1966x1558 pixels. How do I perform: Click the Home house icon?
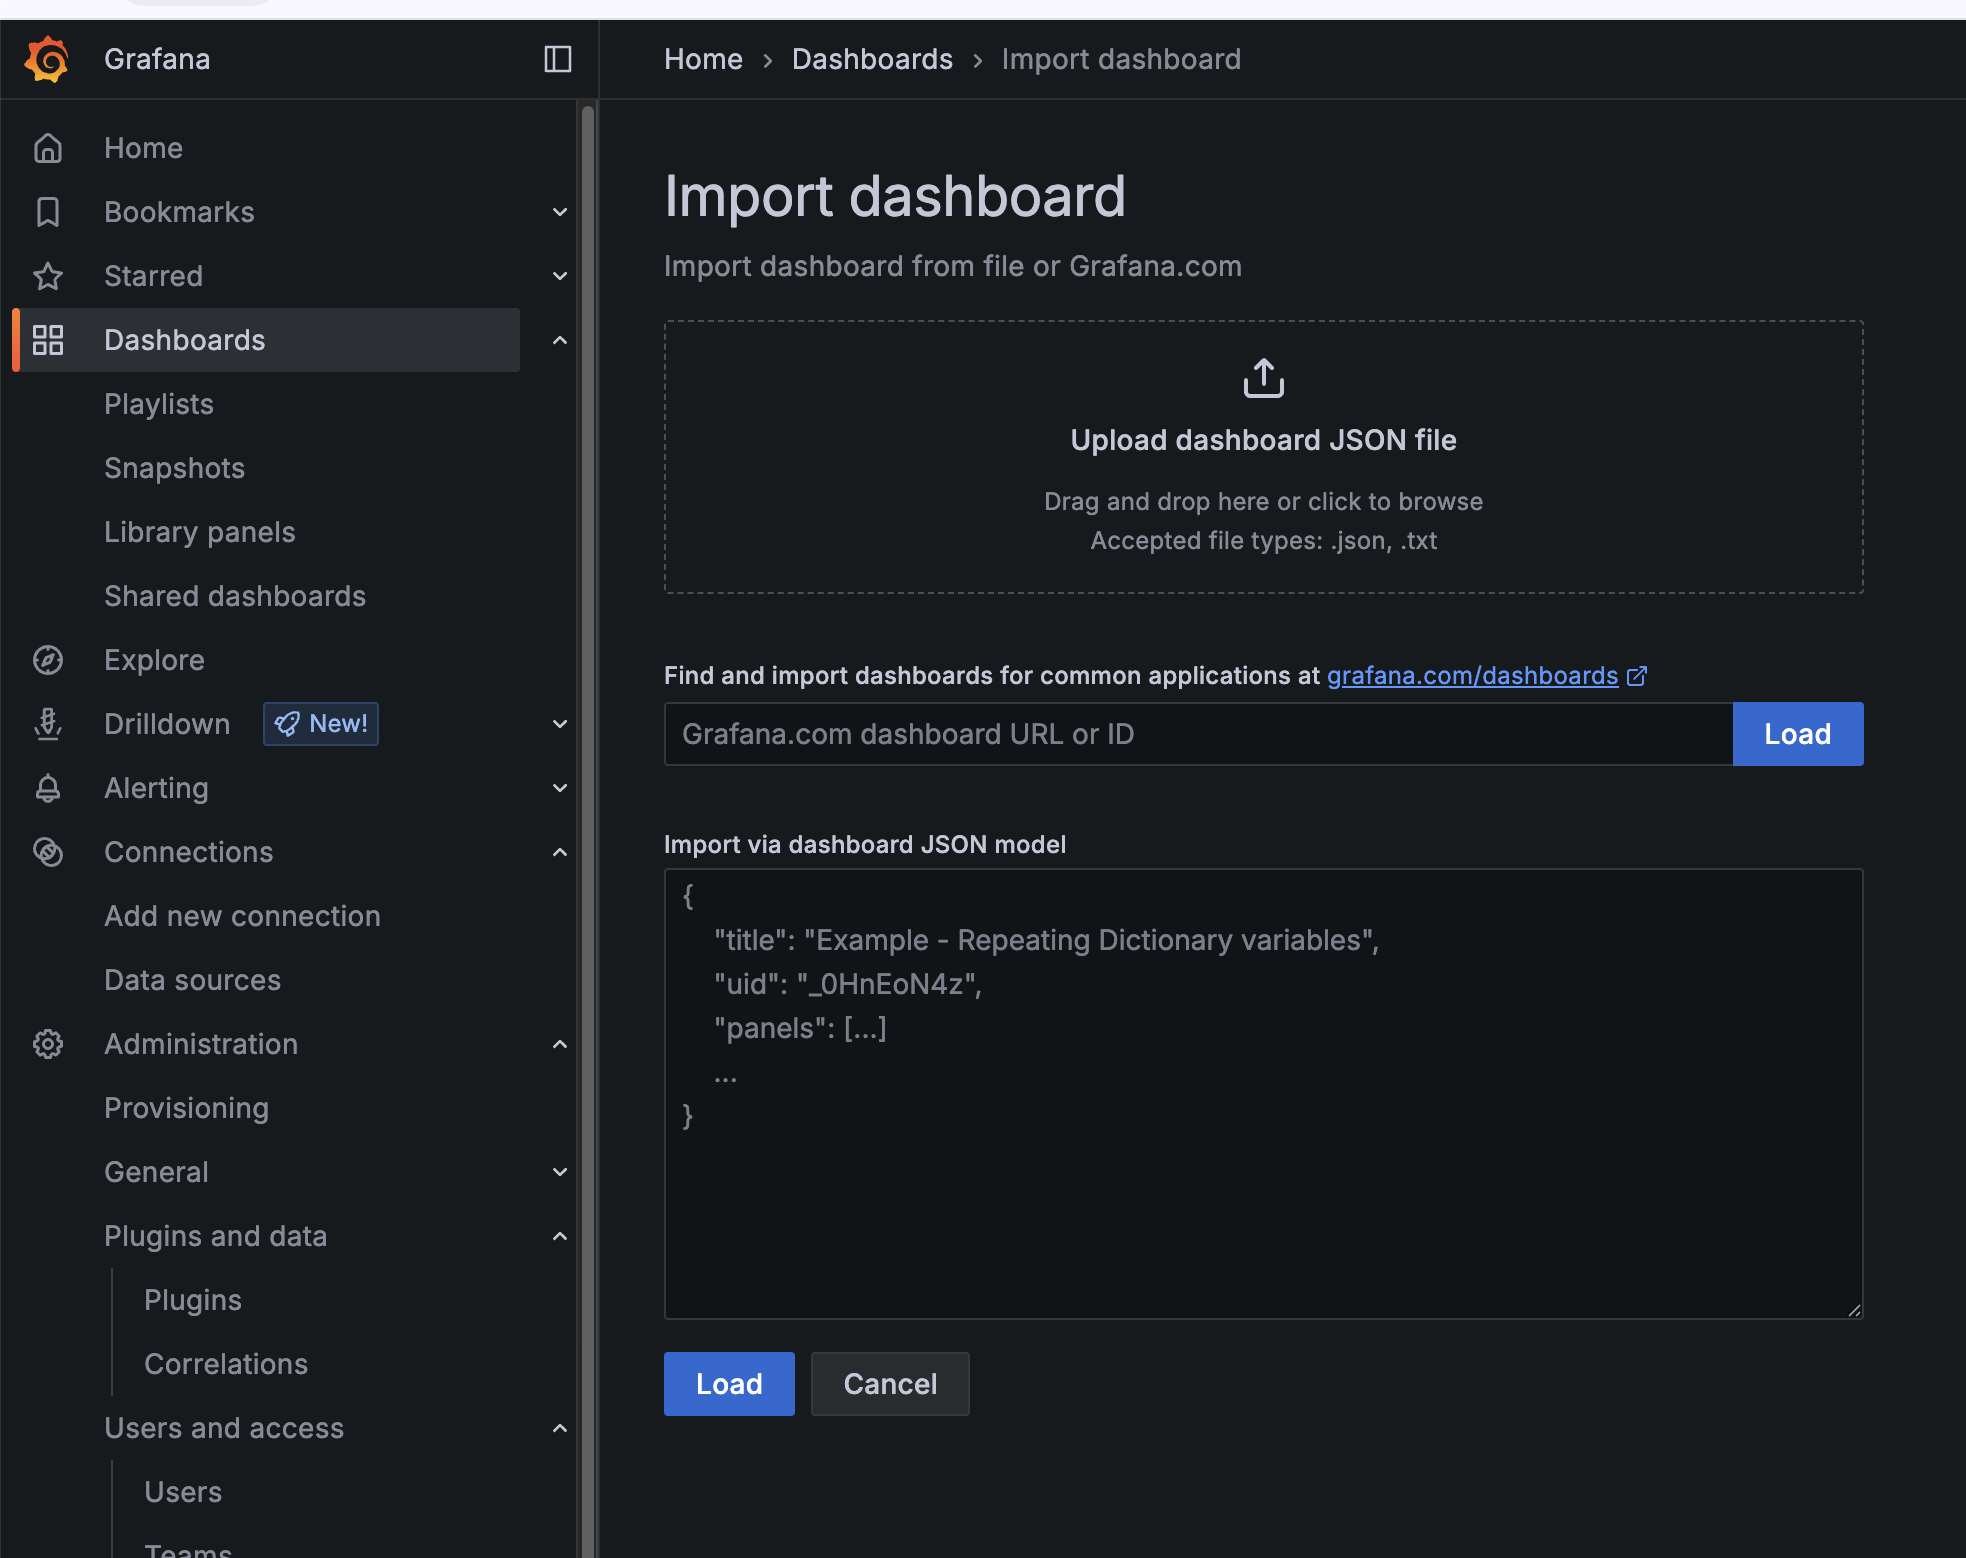click(x=48, y=148)
